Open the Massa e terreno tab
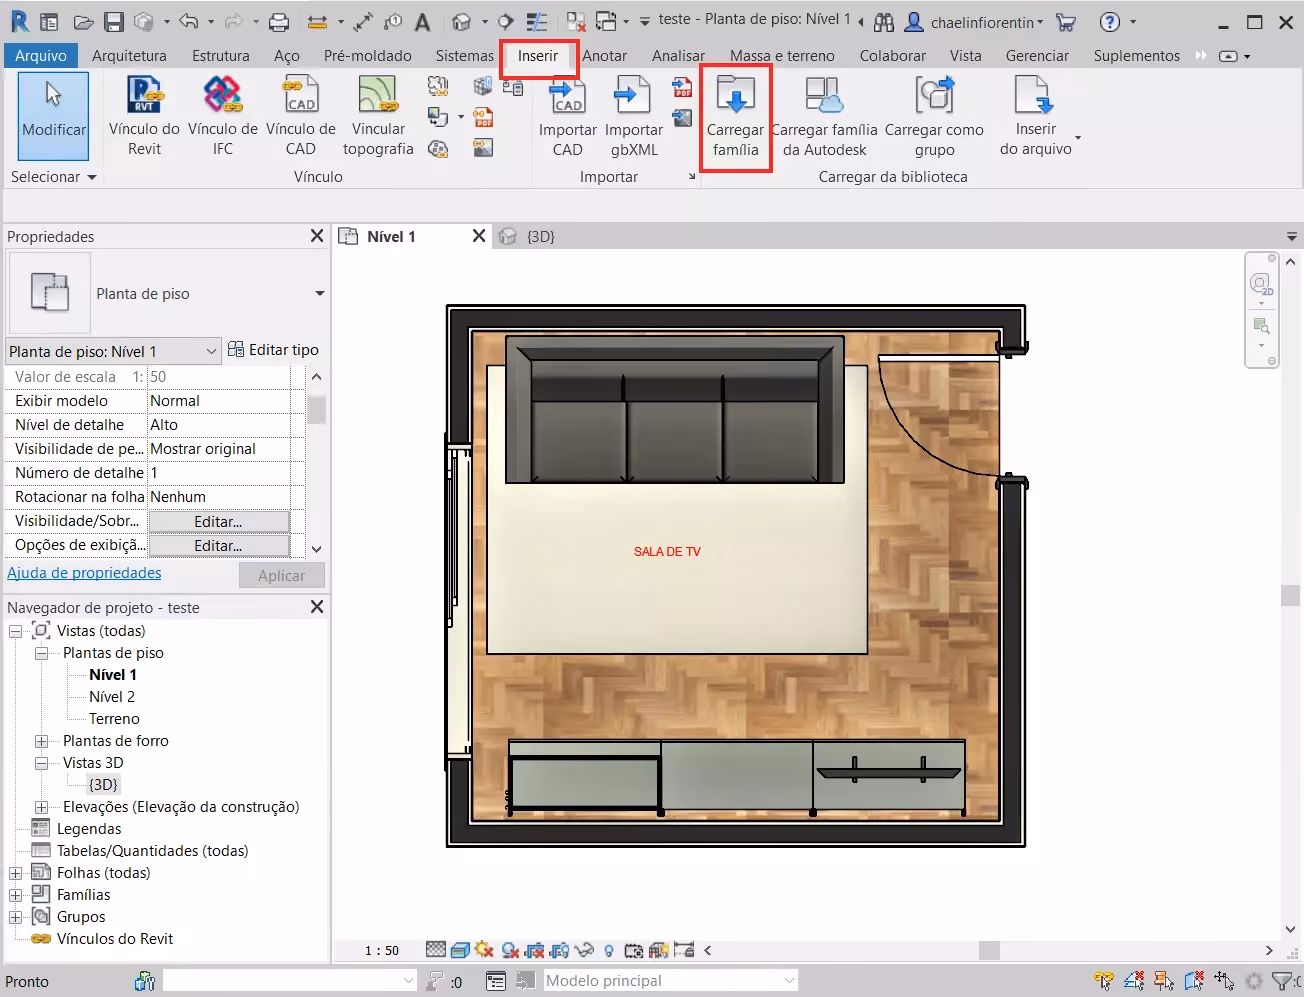 [782, 56]
